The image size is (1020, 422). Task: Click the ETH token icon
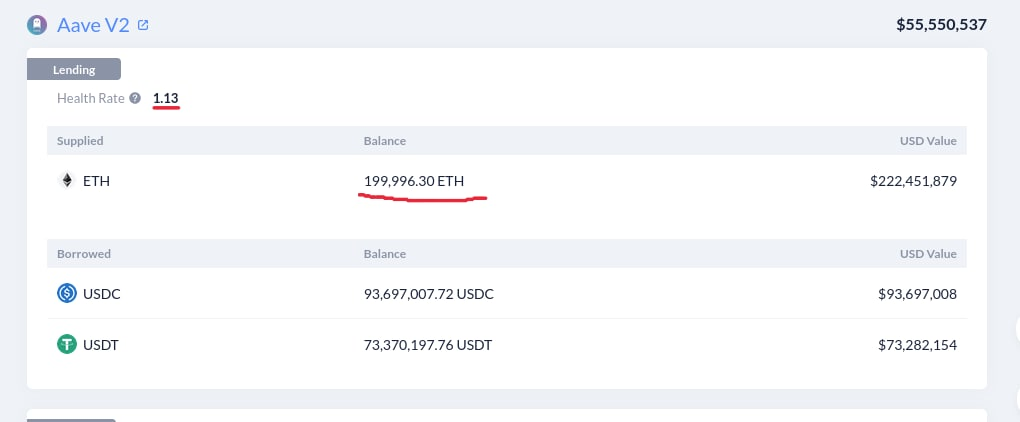click(67, 181)
